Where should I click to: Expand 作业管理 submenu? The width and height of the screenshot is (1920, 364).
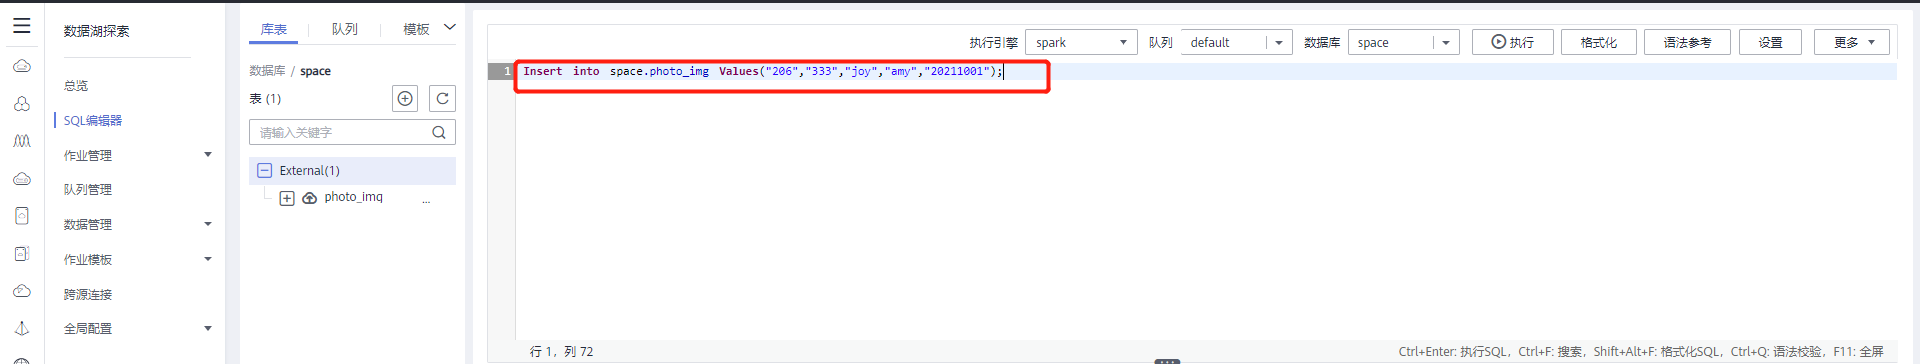point(208,155)
